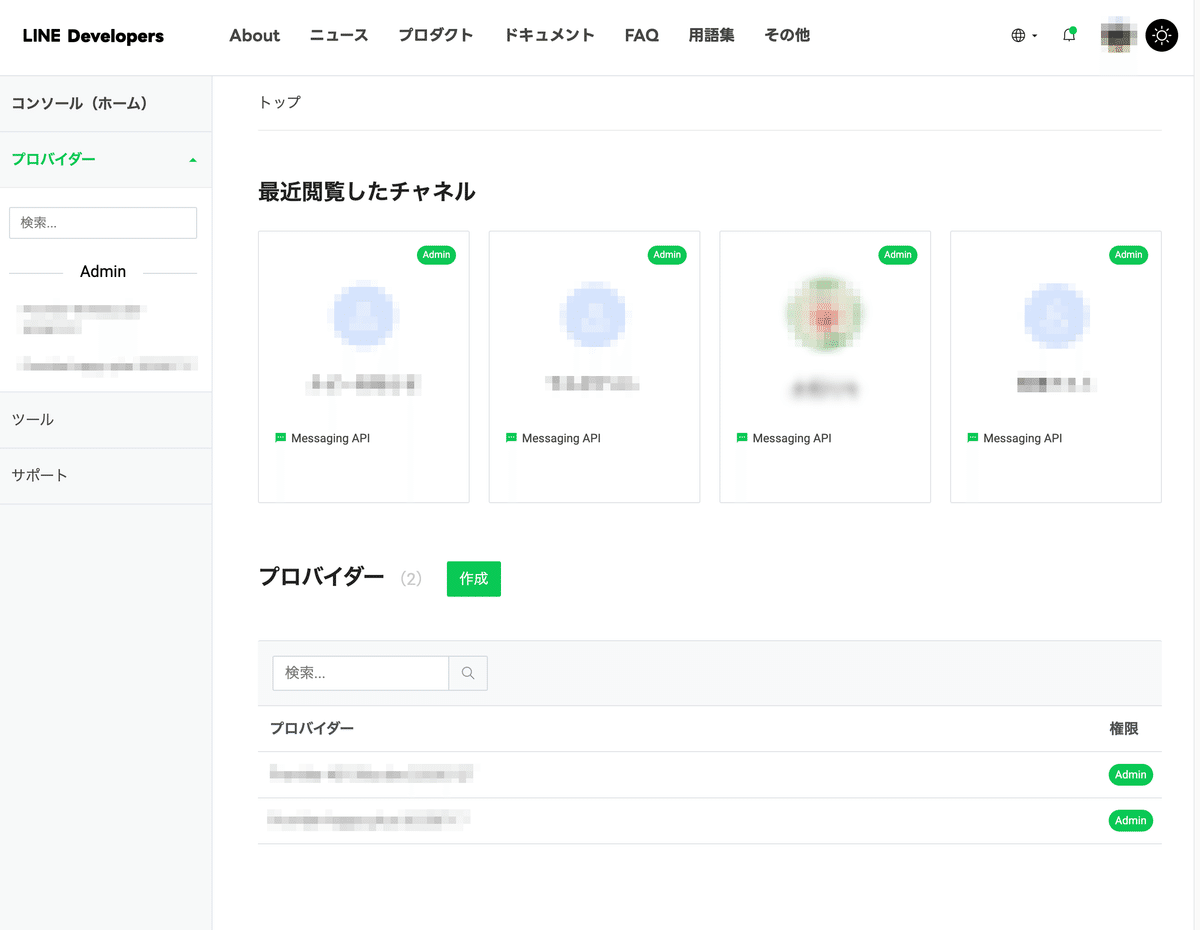Open the notification bell
Viewport: 1200px width, 930px height.
1069,35
